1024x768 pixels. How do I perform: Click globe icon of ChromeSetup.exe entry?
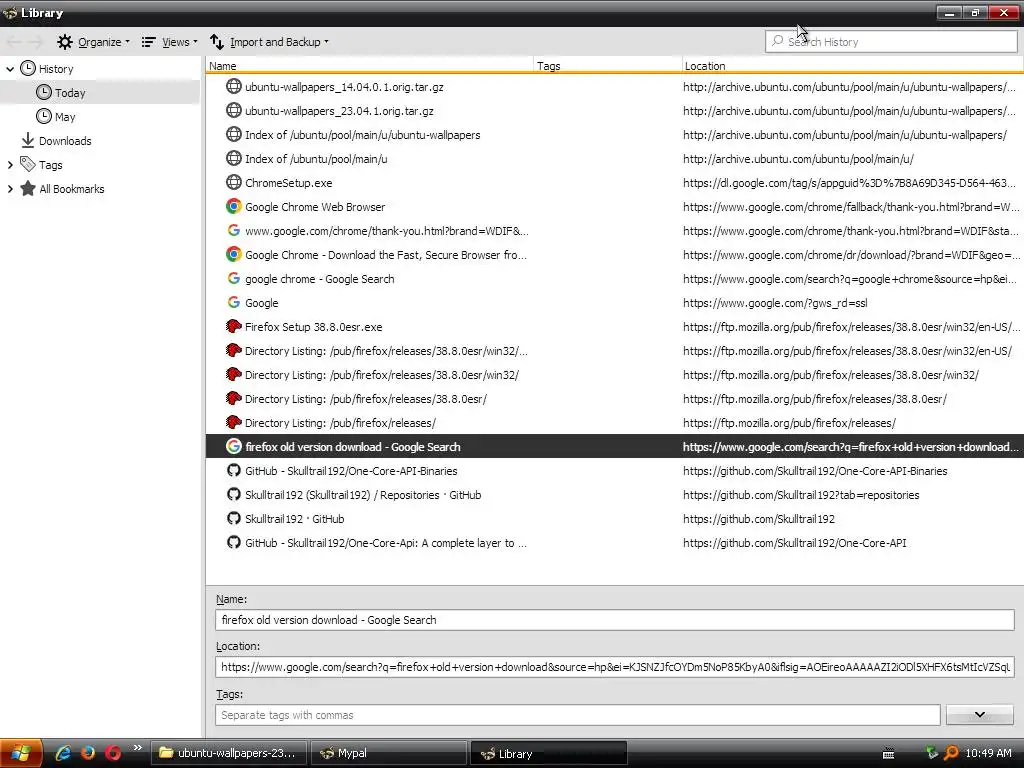coord(233,182)
